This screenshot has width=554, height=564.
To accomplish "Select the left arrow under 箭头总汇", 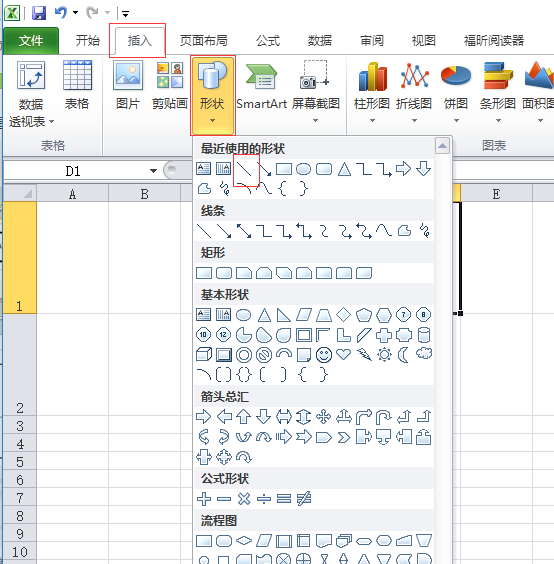I will [224, 417].
